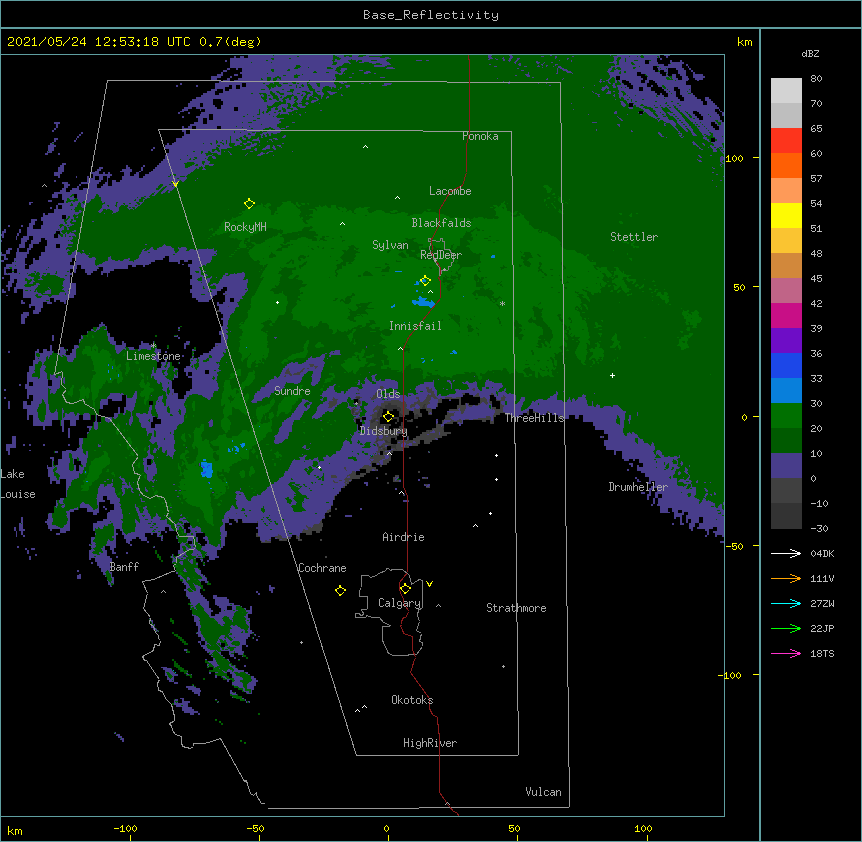Screen dimensions: 862x842
Task: Click the RockyMH label
Action: click(x=245, y=226)
